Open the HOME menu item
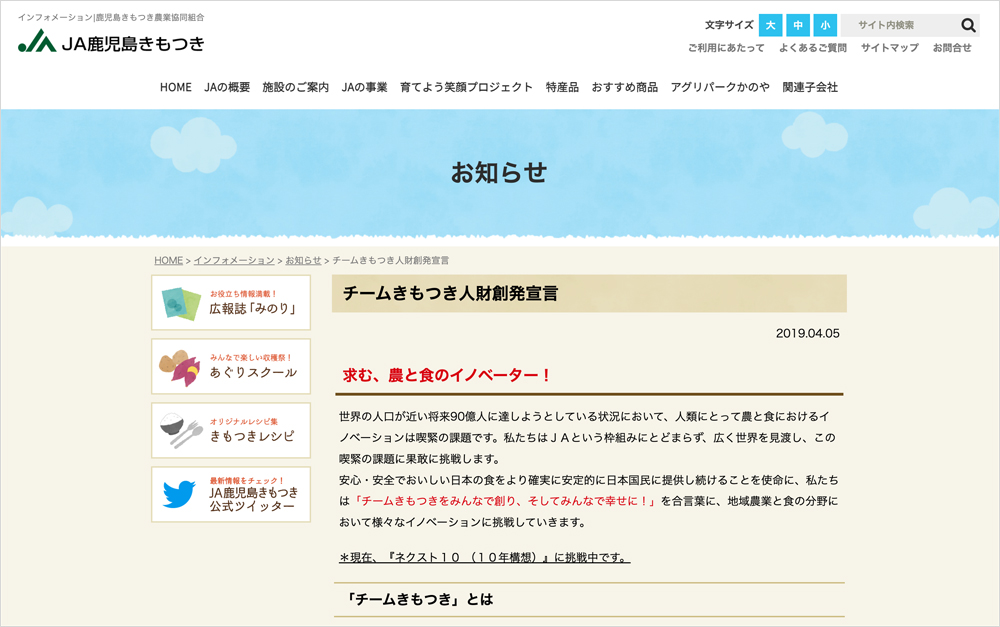This screenshot has height=627, width=1000. click(x=175, y=87)
